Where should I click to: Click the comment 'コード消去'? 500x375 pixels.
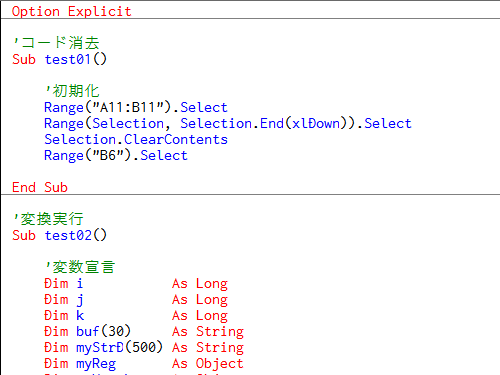click(x=56, y=43)
